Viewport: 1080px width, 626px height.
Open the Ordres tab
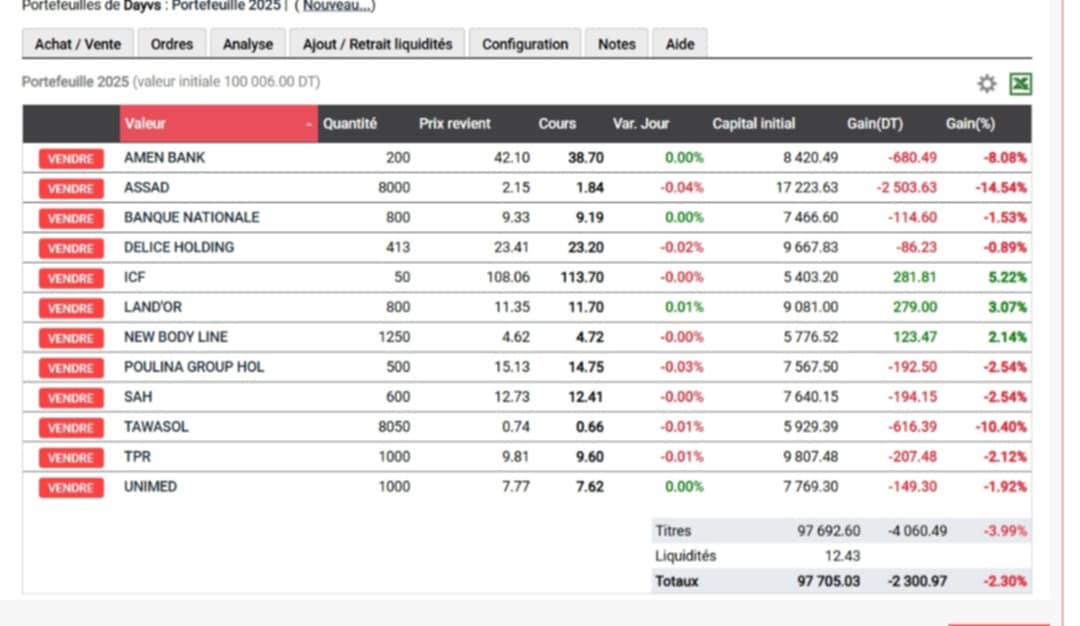[x=172, y=44]
